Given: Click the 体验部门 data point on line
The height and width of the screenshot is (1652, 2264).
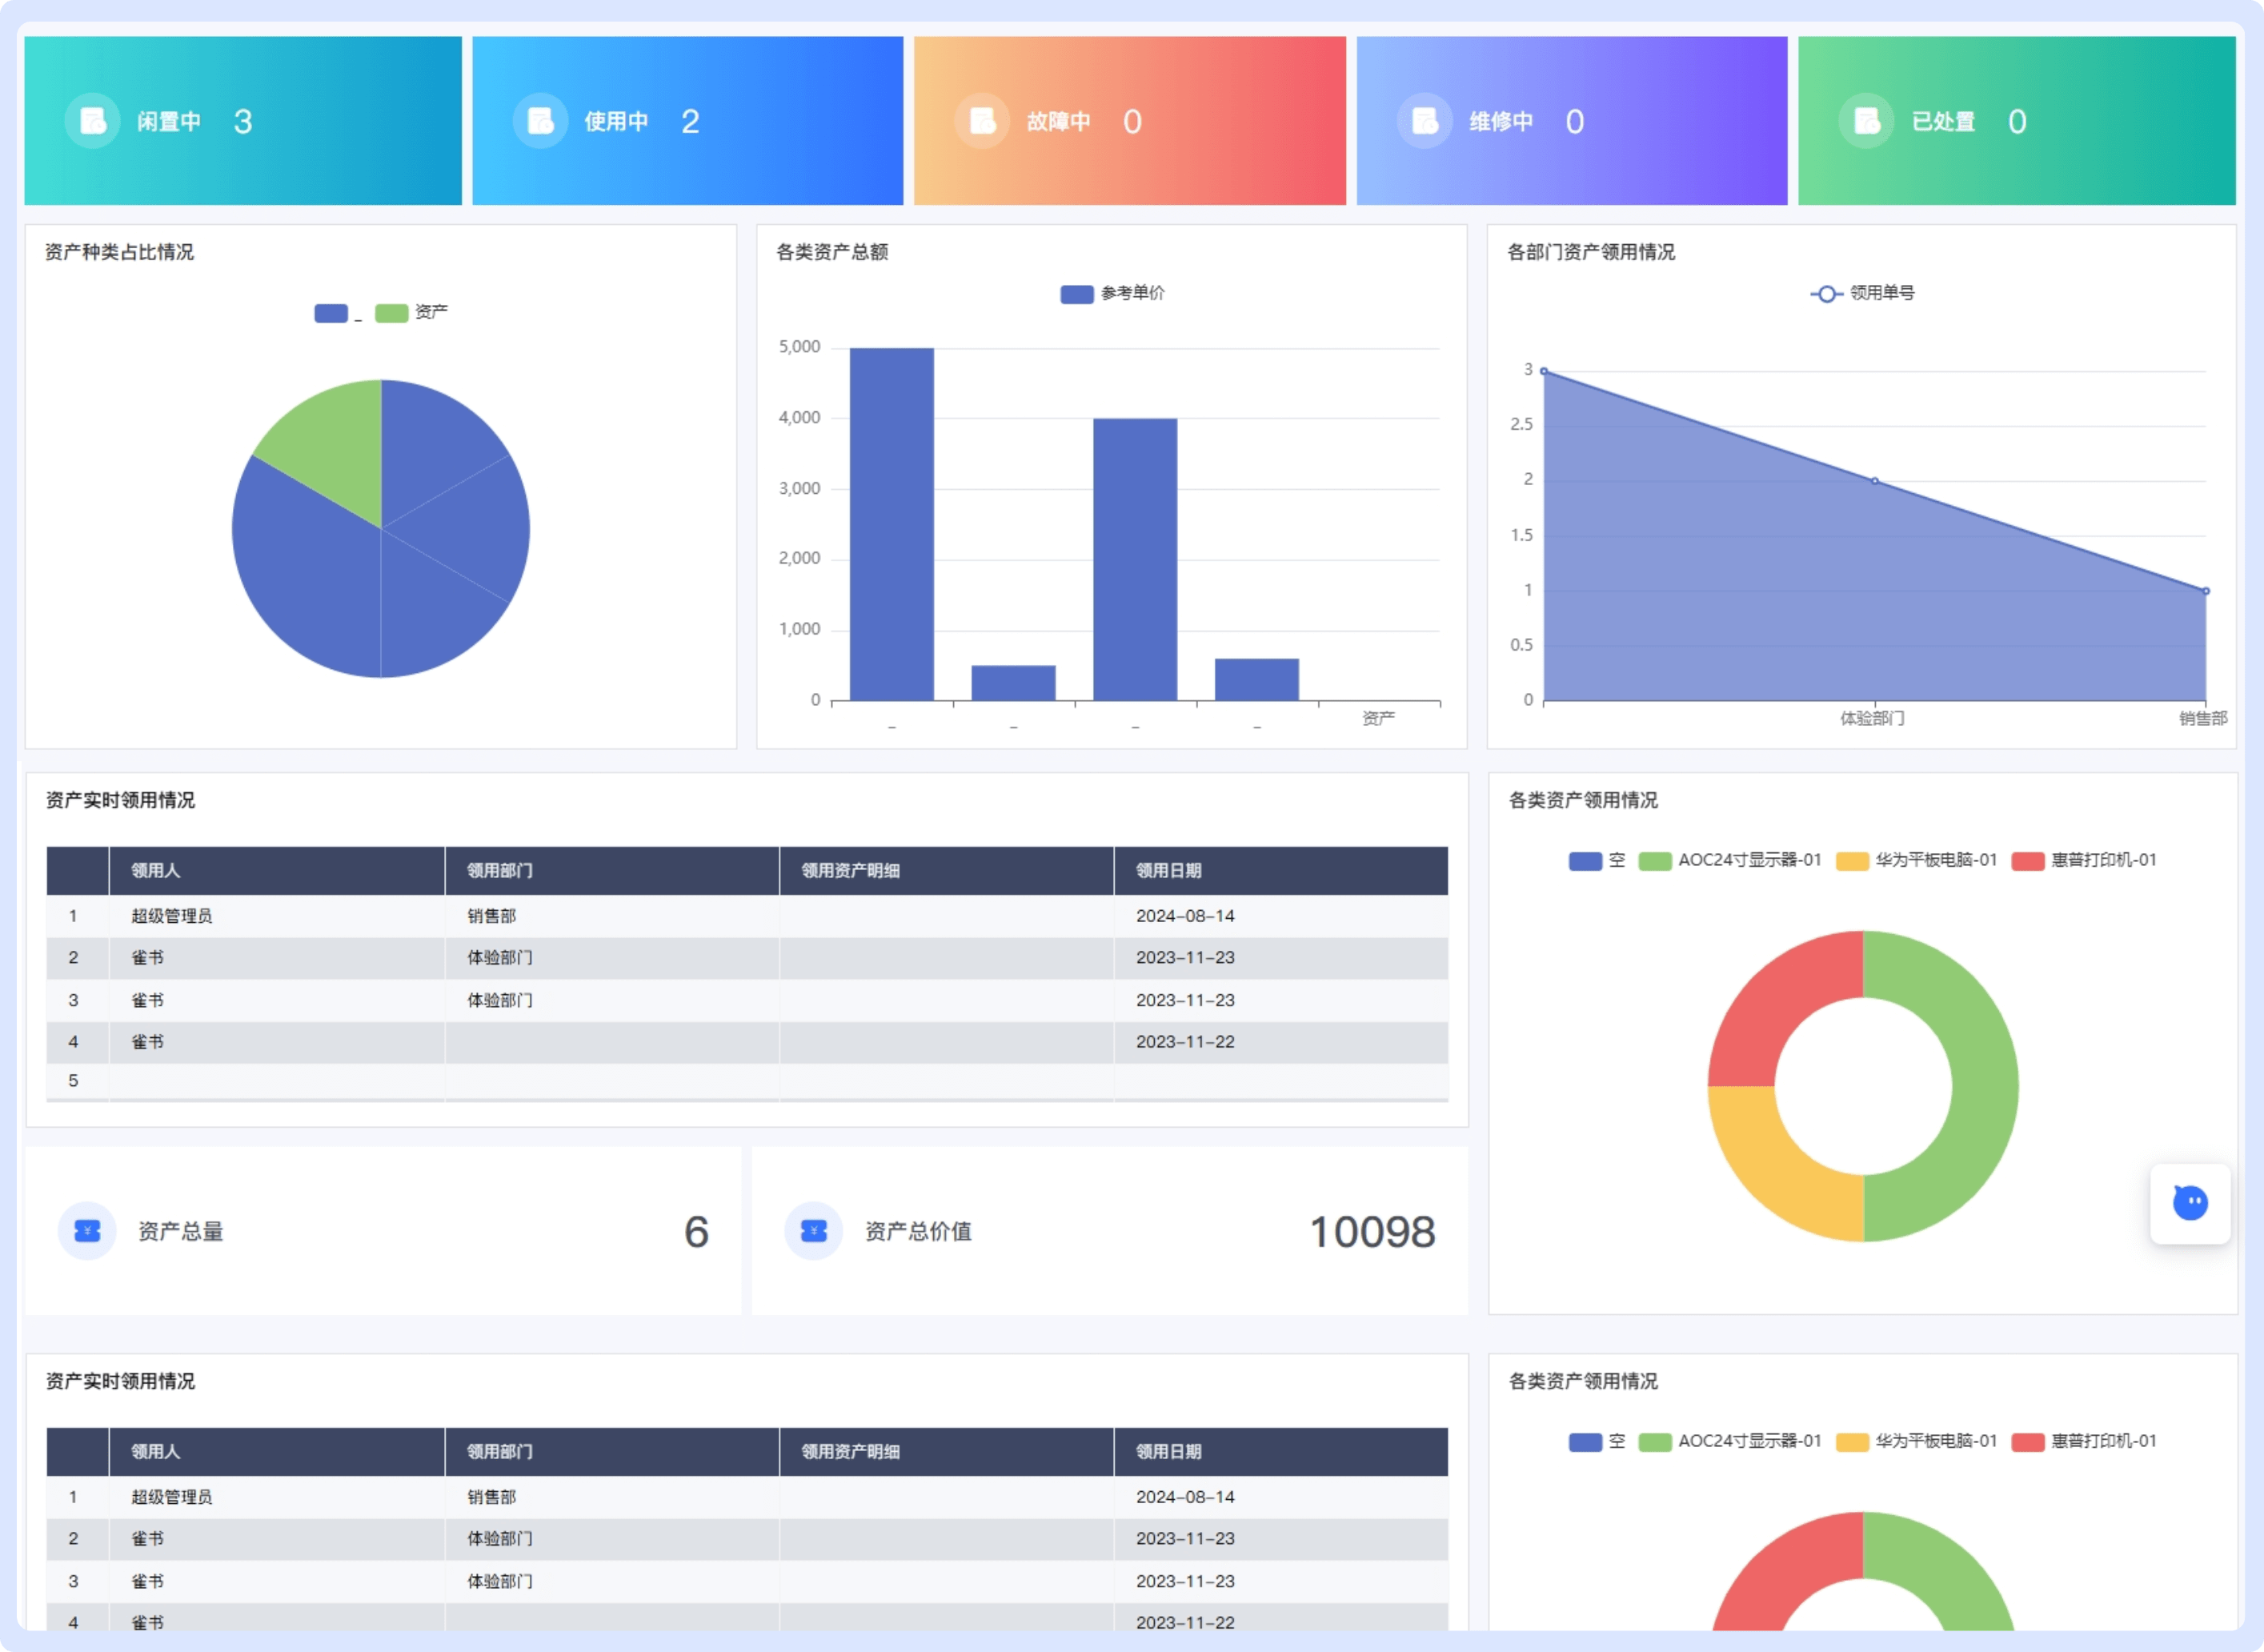Looking at the screenshot, I should [1875, 481].
